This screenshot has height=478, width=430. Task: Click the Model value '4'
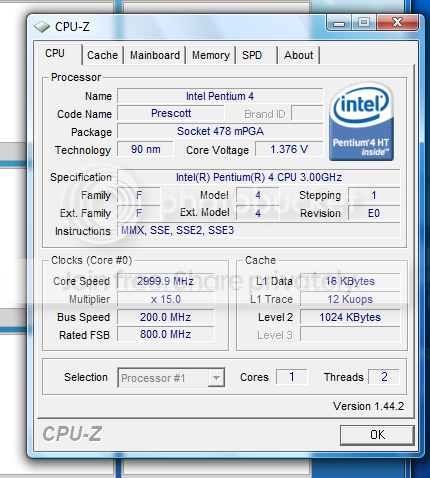point(258,195)
